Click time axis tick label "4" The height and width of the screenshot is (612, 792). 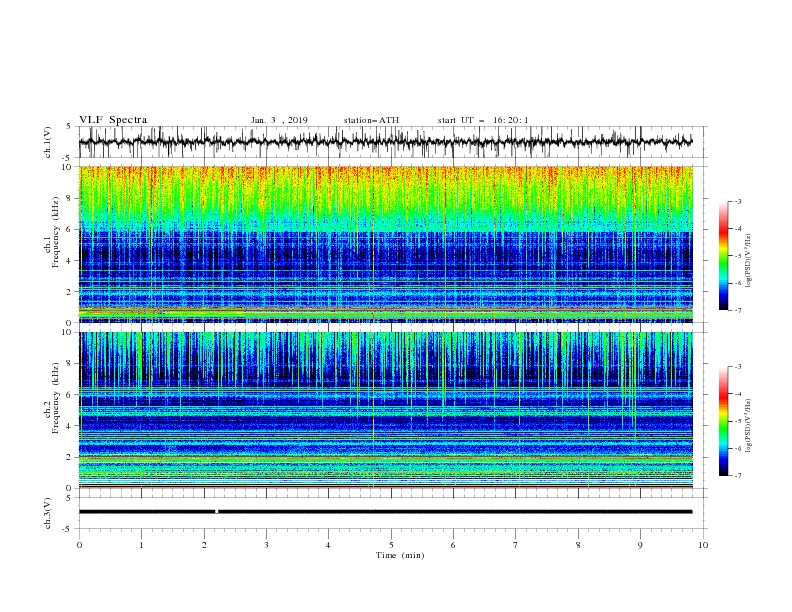click(328, 545)
